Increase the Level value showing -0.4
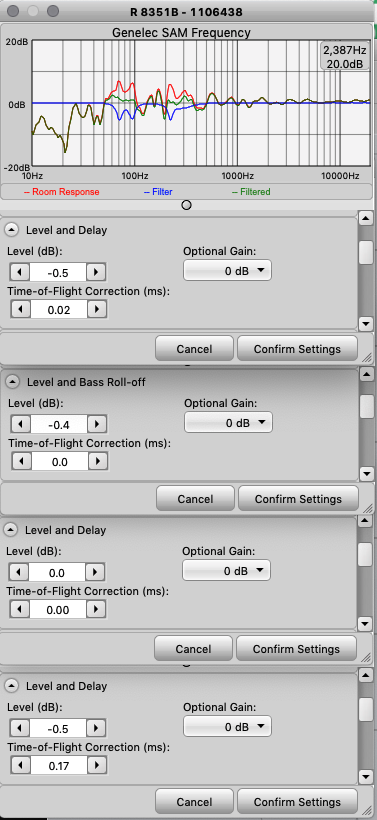The height and width of the screenshot is (820, 377). tap(97, 424)
